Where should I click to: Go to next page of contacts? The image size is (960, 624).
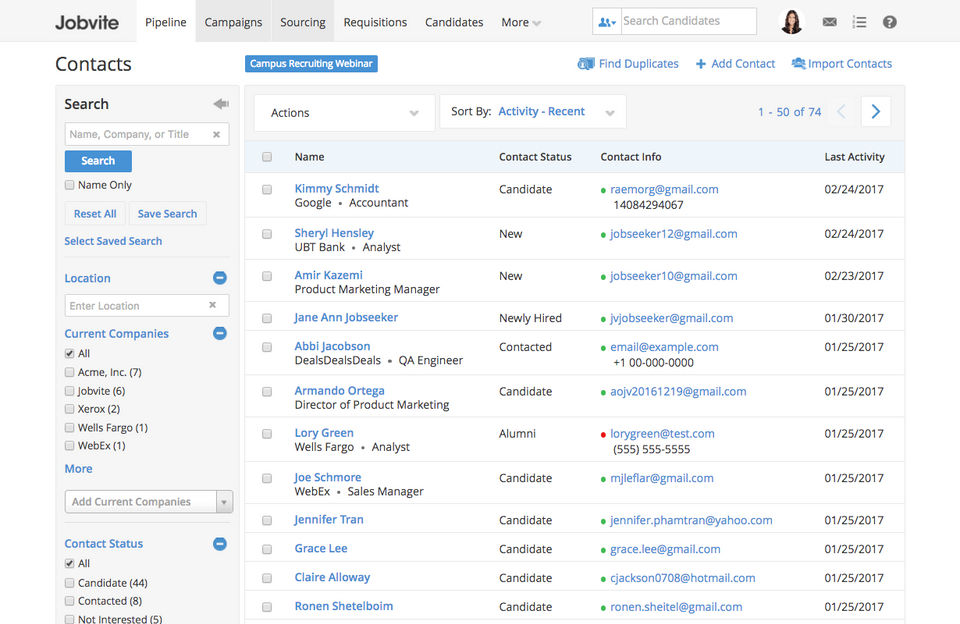pos(875,112)
